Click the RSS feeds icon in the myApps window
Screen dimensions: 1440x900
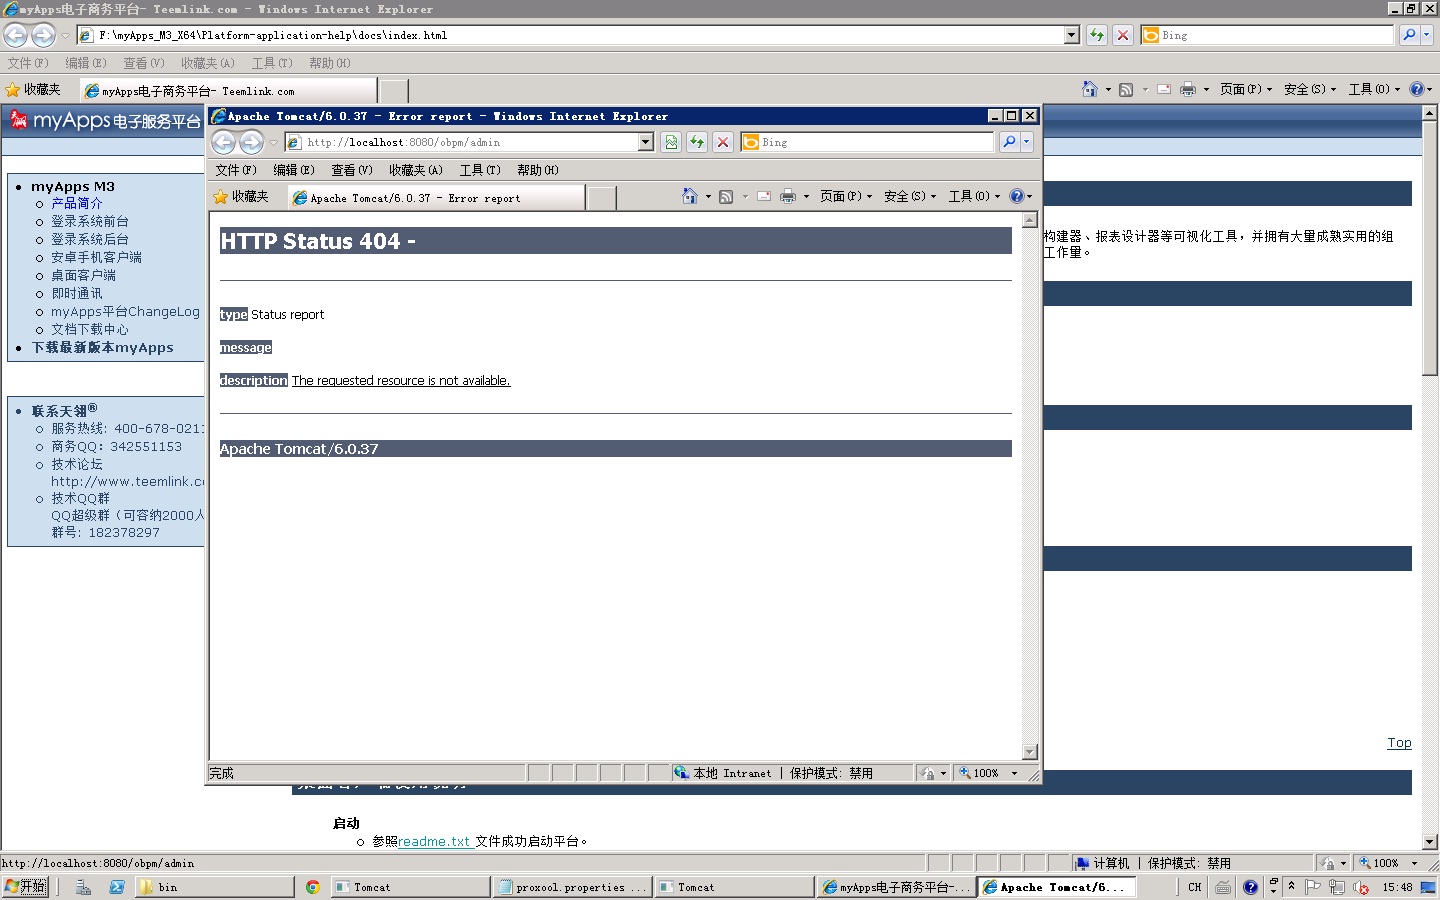coord(1126,90)
